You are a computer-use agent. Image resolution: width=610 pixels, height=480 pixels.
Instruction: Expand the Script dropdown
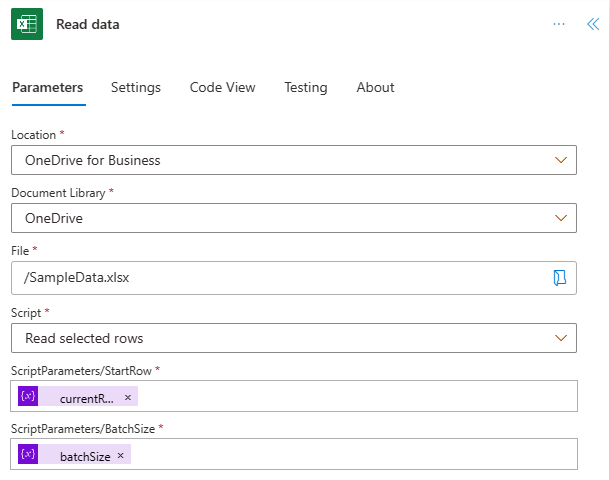click(x=560, y=338)
